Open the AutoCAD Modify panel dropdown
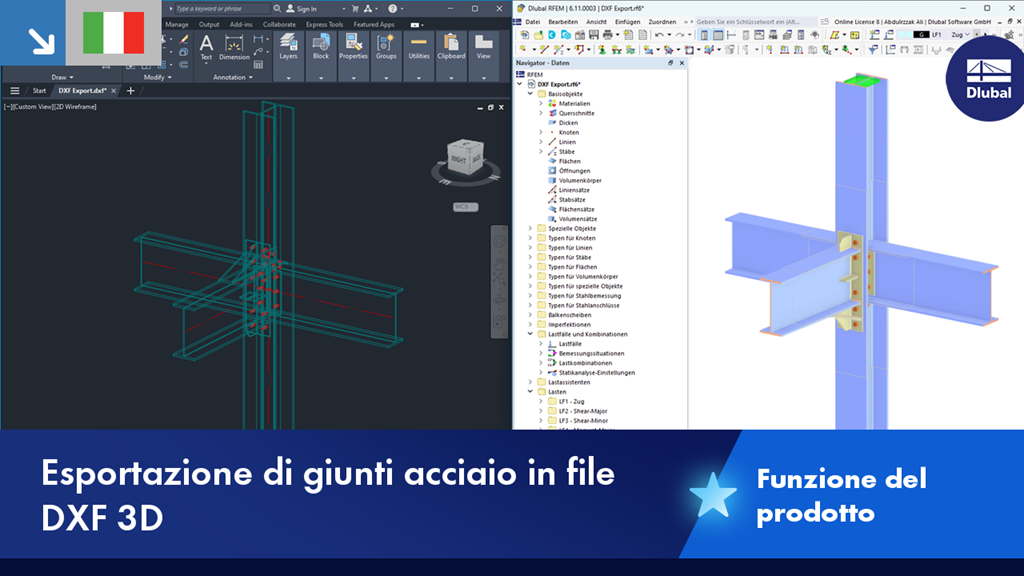 (157, 77)
